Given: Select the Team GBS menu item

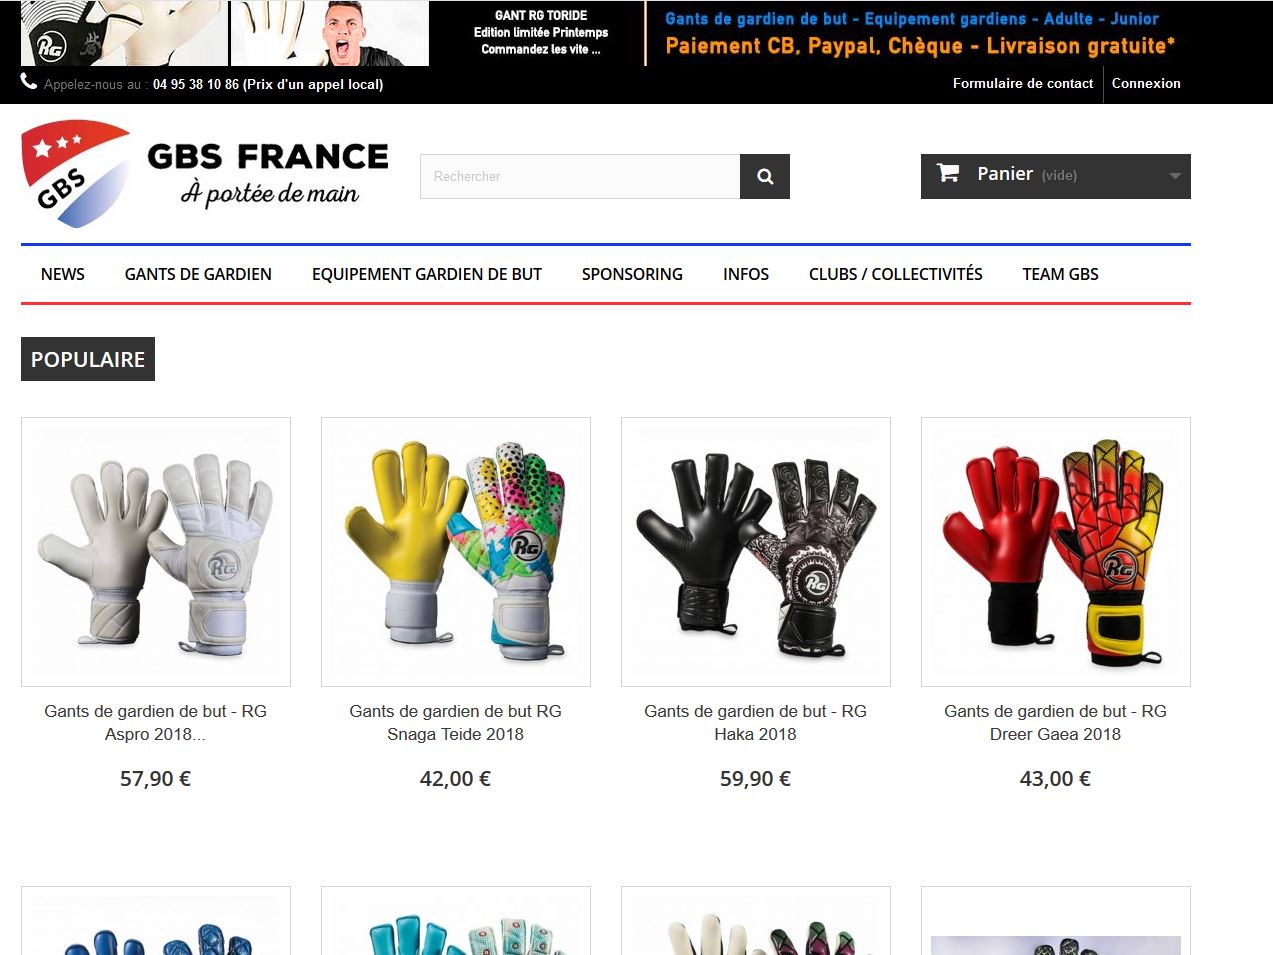Looking at the screenshot, I should [1060, 274].
